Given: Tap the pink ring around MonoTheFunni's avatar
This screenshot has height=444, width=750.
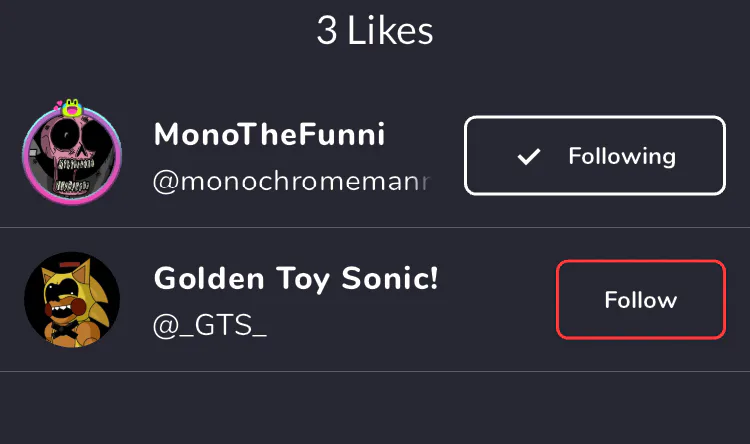Looking at the screenshot, I should coord(27,155).
